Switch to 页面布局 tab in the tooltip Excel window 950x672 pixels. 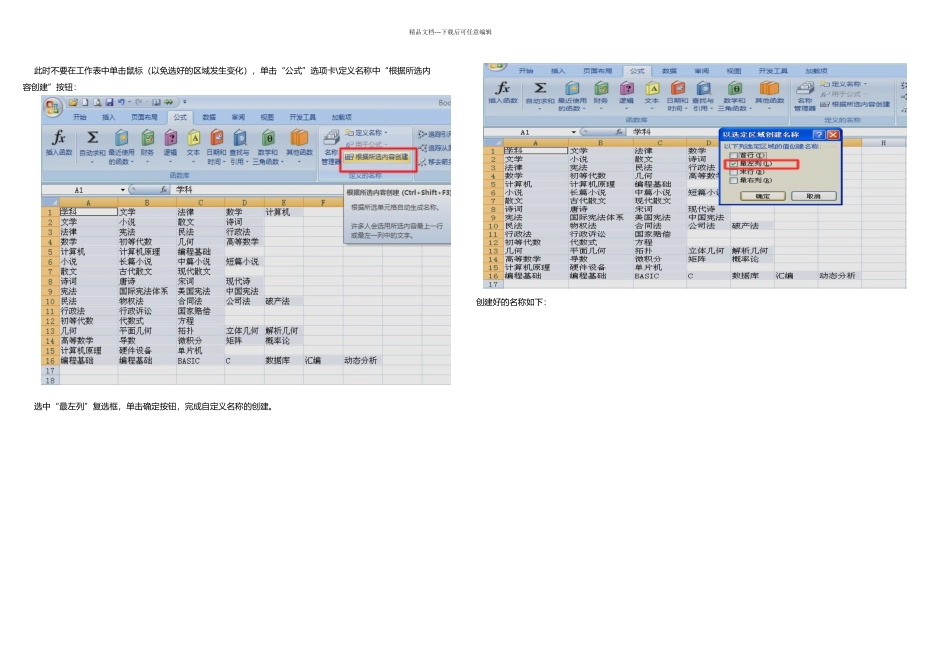coord(144,117)
